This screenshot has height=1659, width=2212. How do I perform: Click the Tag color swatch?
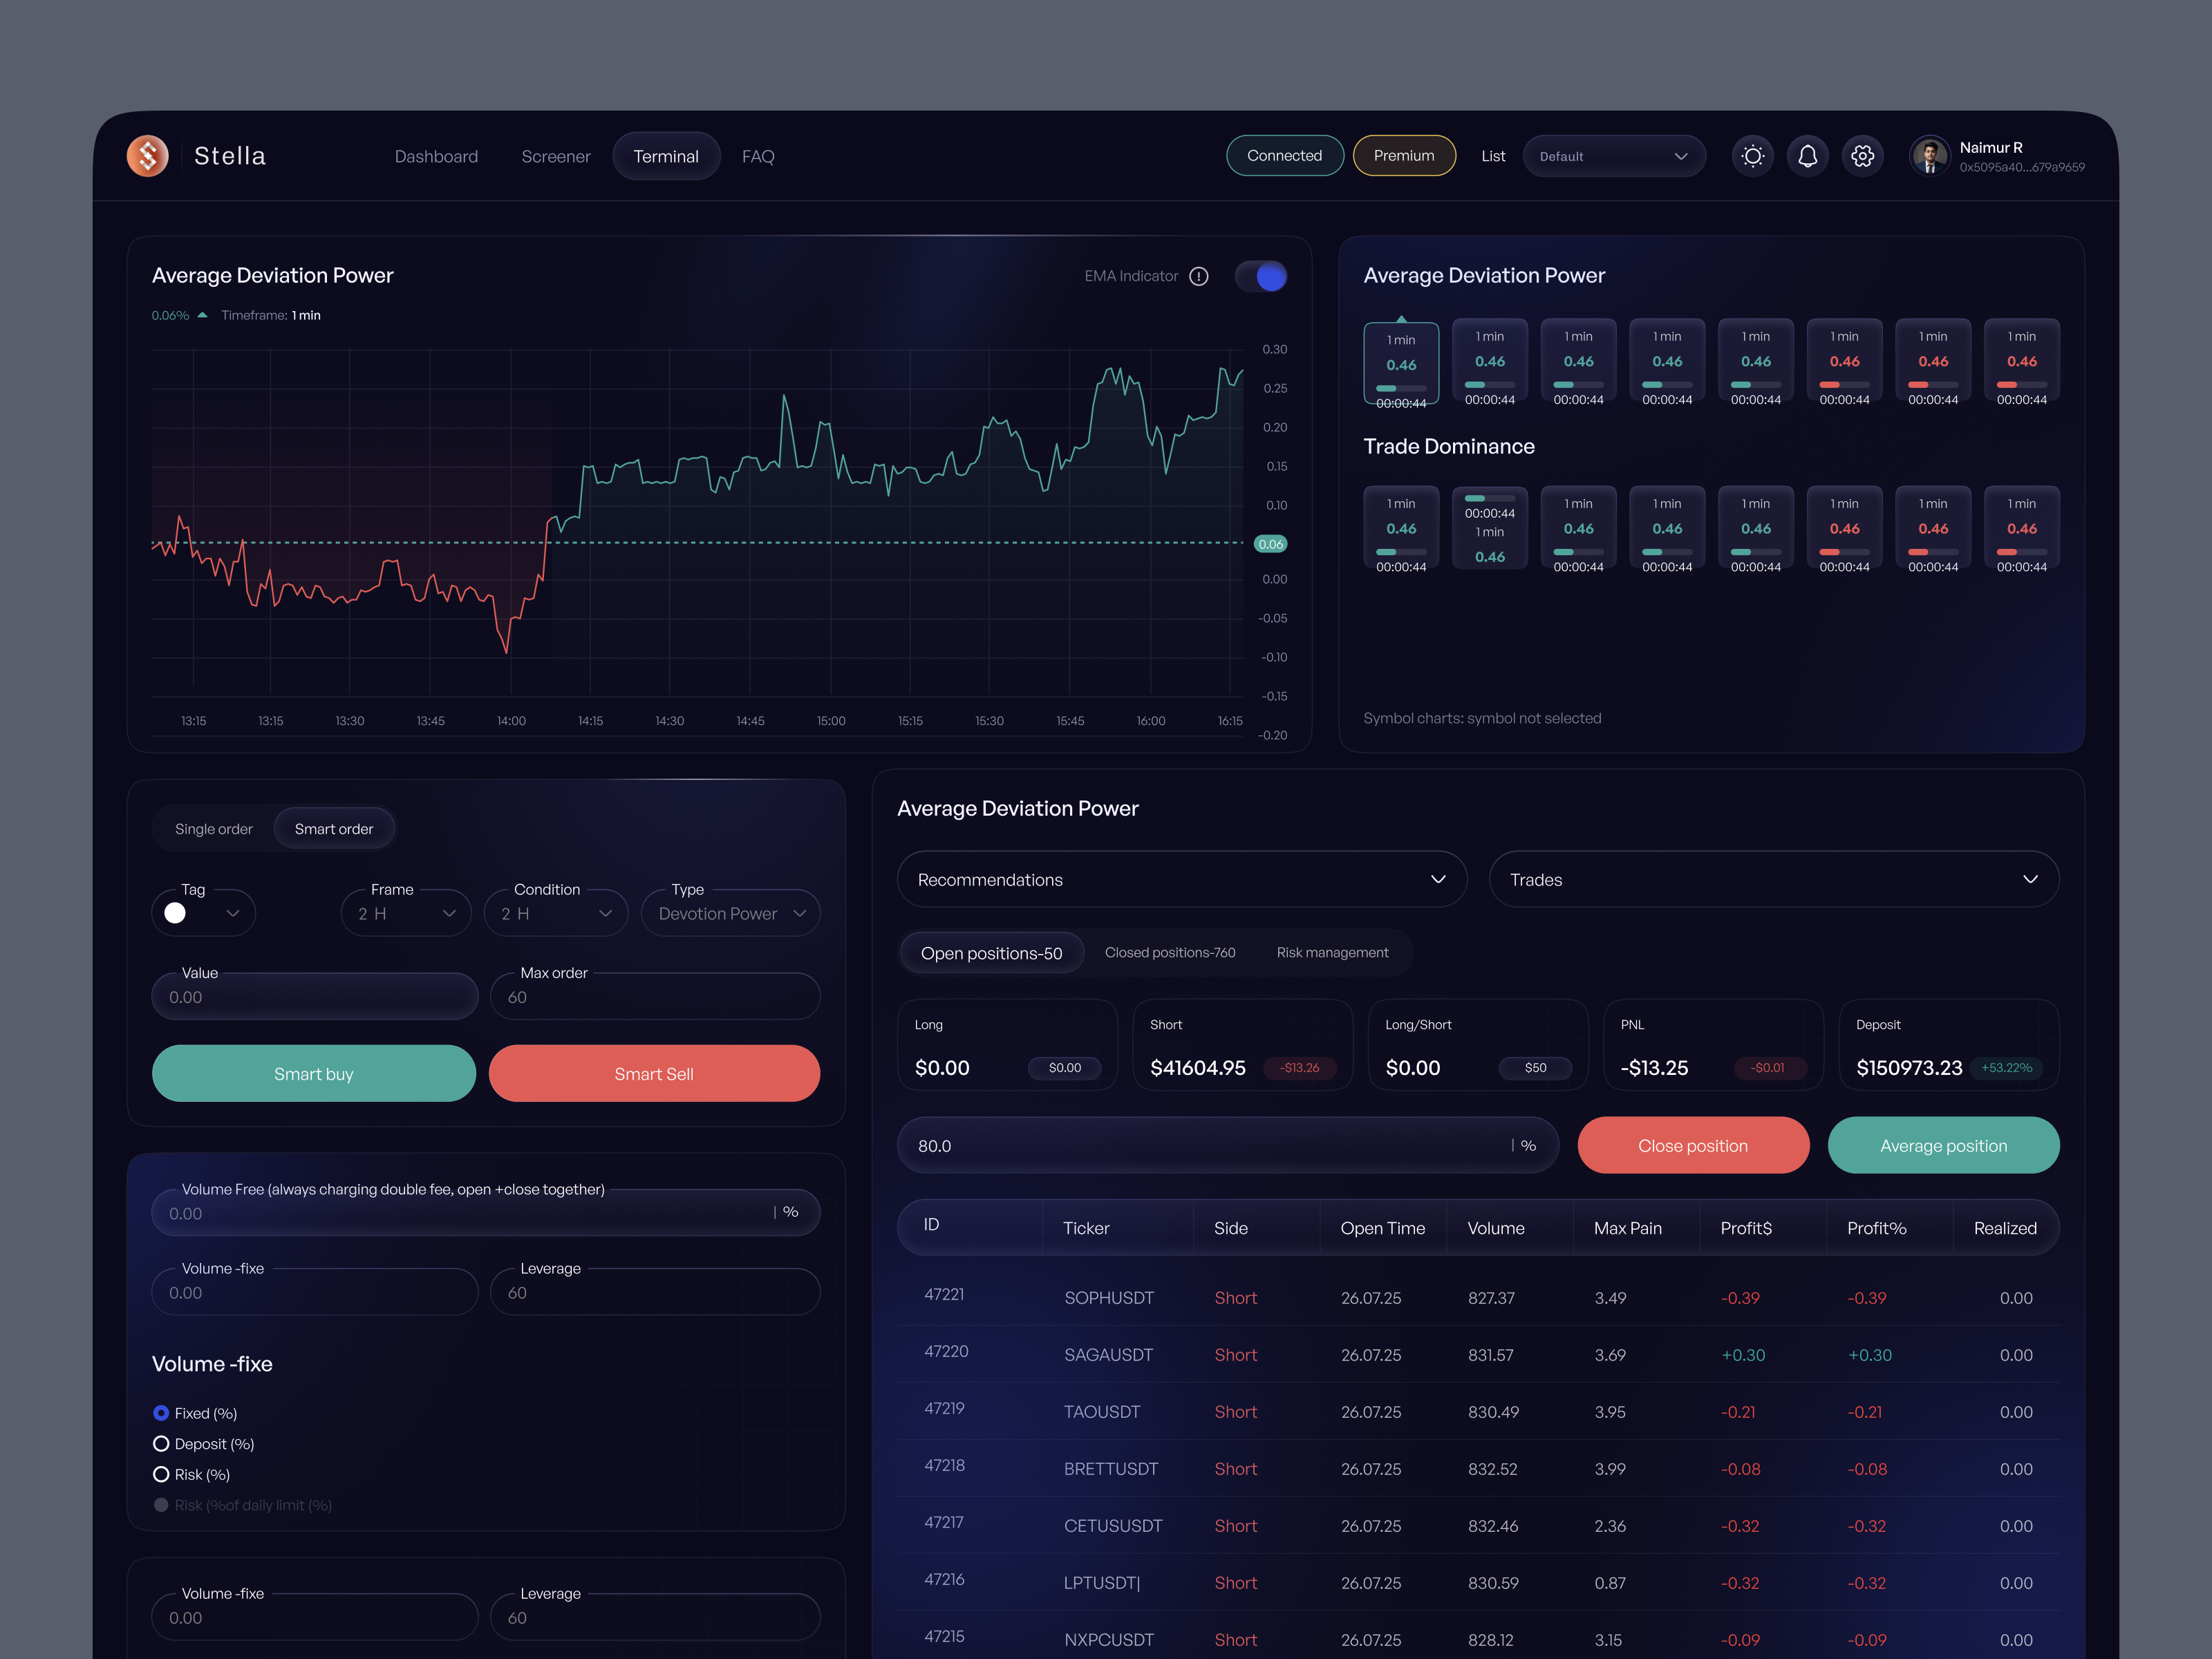[x=175, y=912]
